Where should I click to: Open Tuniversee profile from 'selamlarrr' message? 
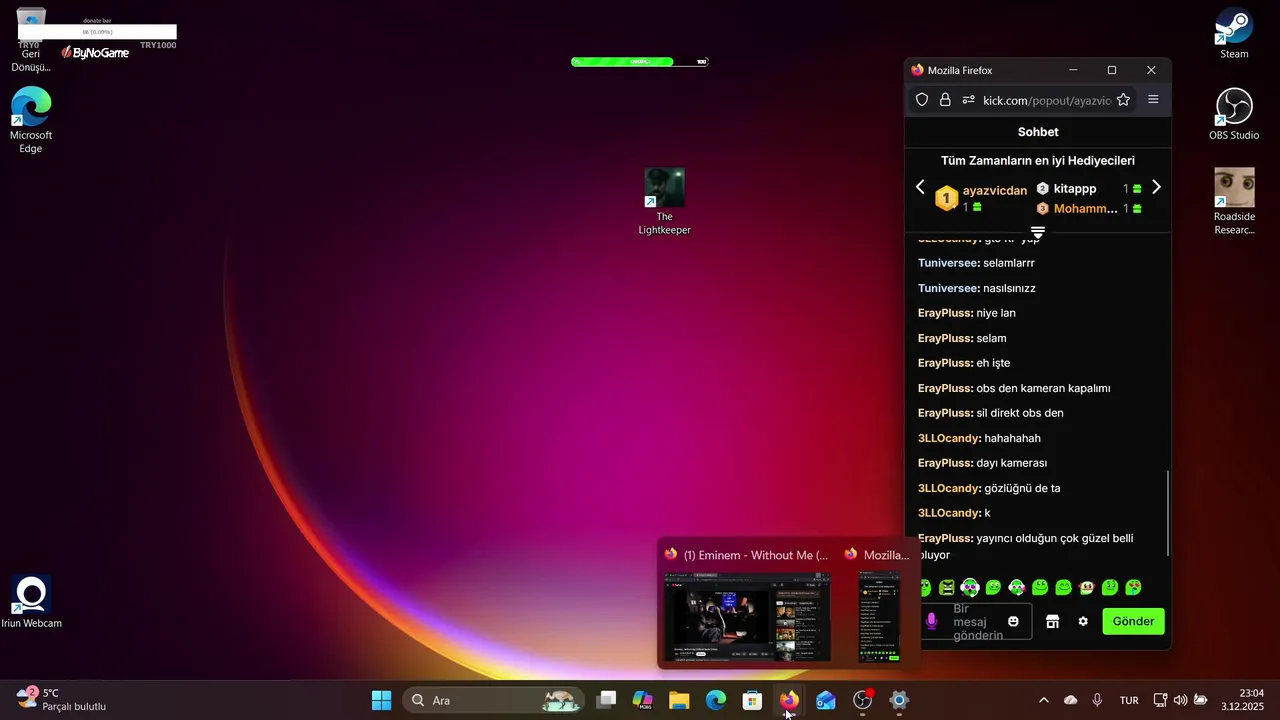(x=948, y=263)
